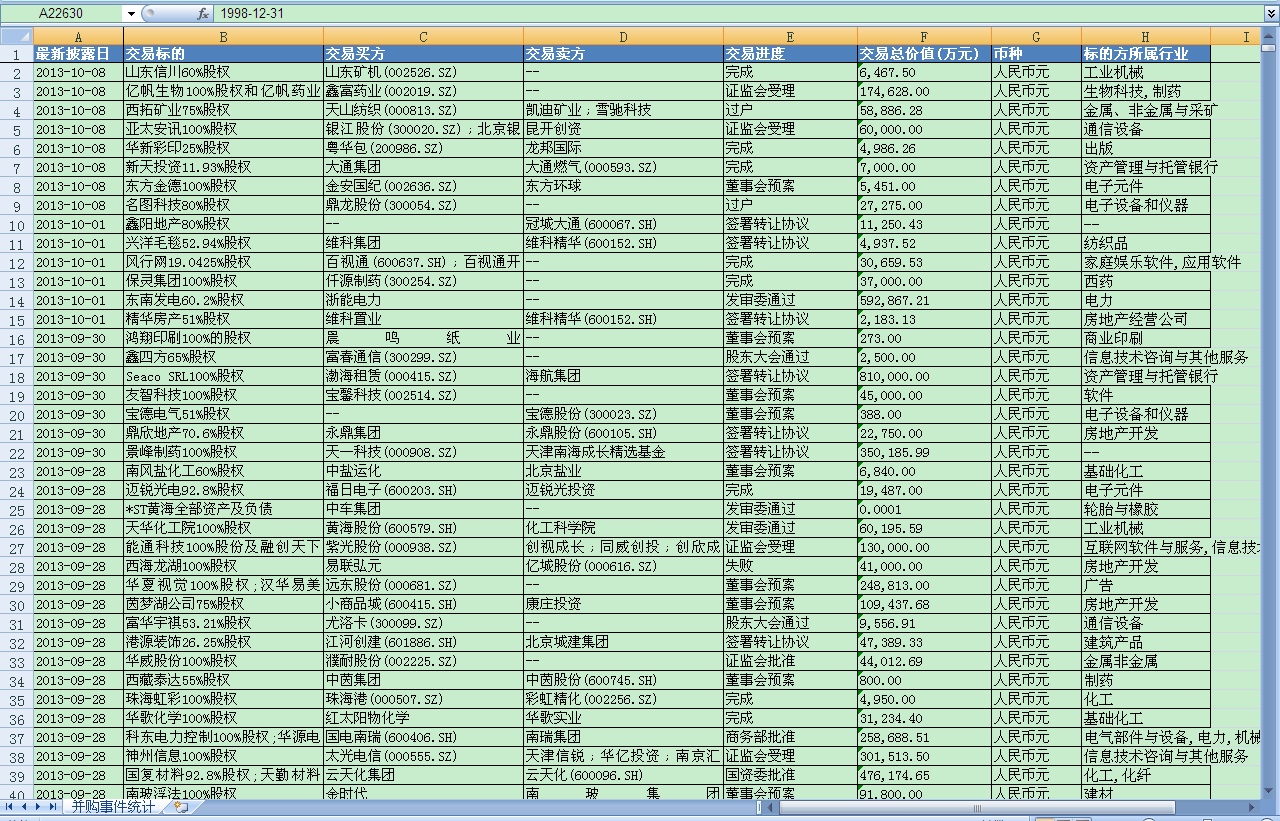The height and width of the screenshot is (821, 1280).
Task: Click cell 鑫富药业(002019.SZ)
Action: coord(423,92)
